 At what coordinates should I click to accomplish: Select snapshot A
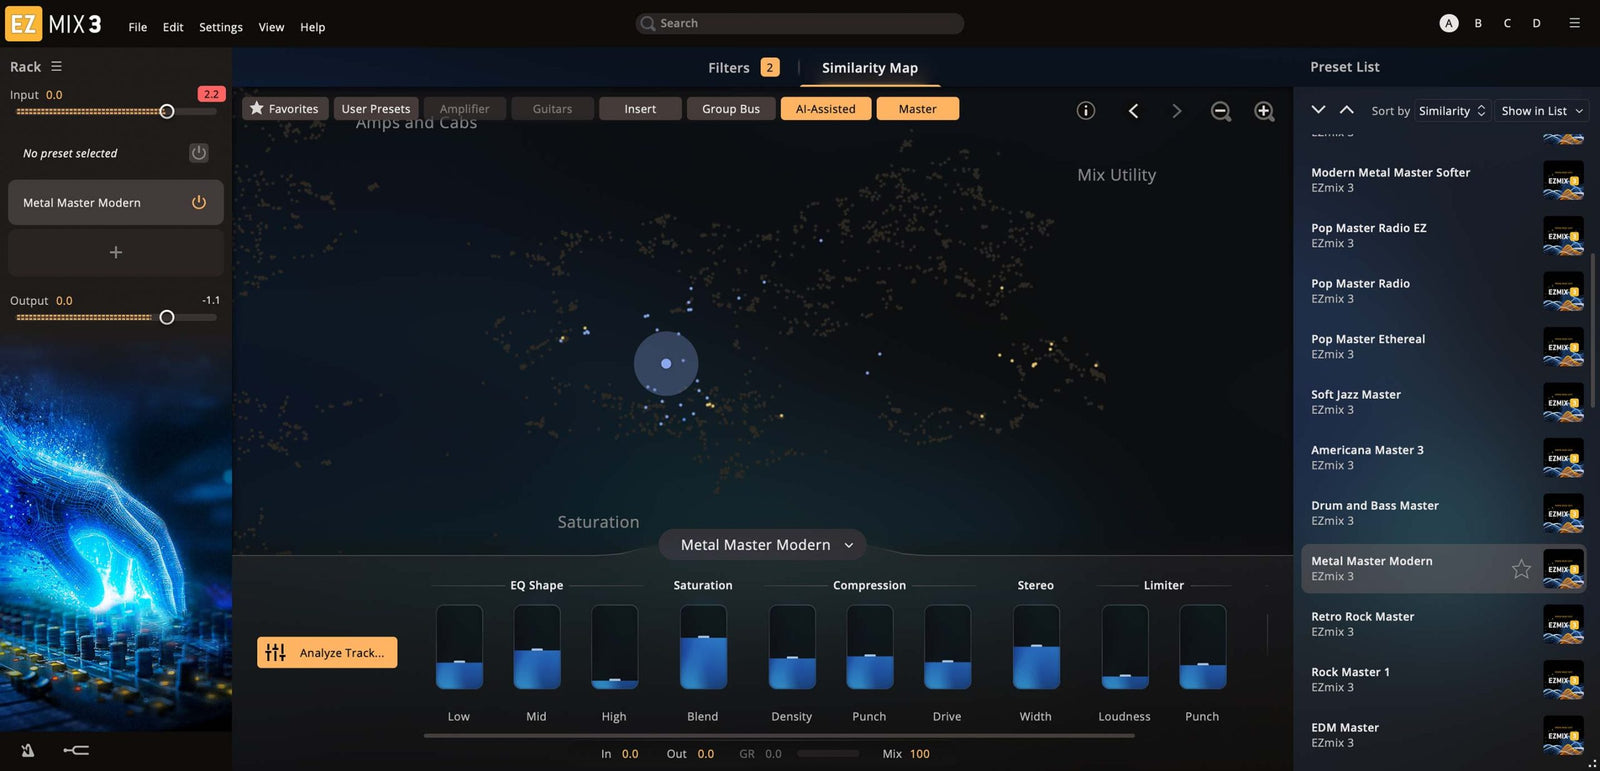(1449, 23)
